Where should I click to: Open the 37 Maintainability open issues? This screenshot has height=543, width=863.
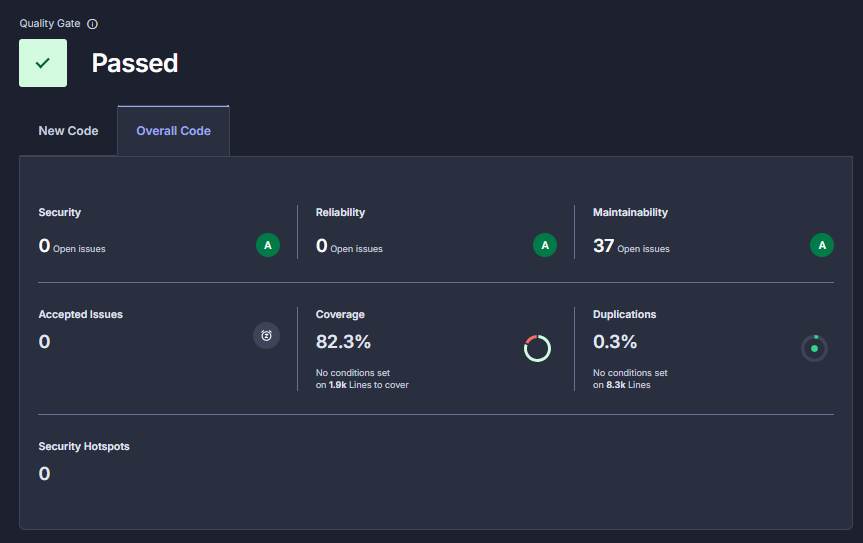tap(603, 246)
